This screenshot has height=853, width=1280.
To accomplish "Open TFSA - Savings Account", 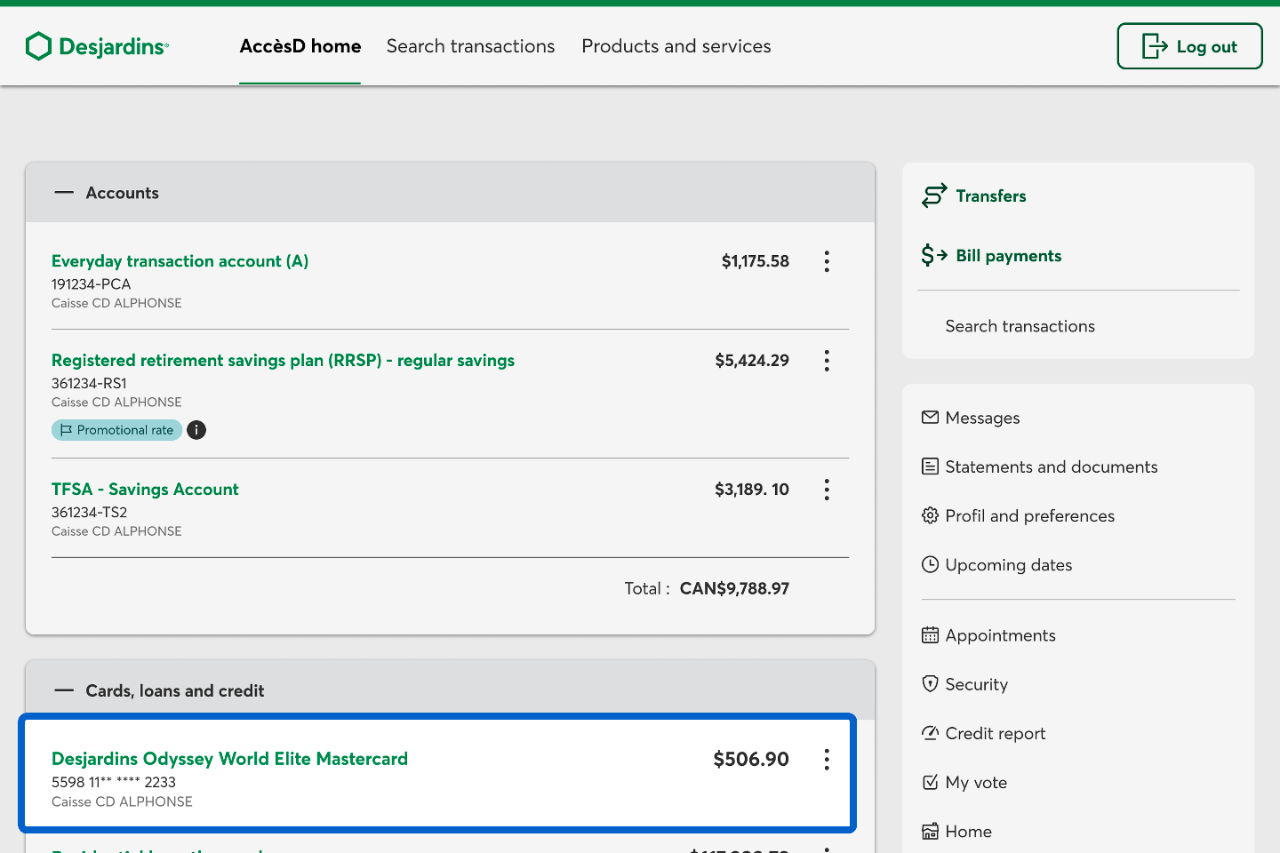I will (145, 489).
